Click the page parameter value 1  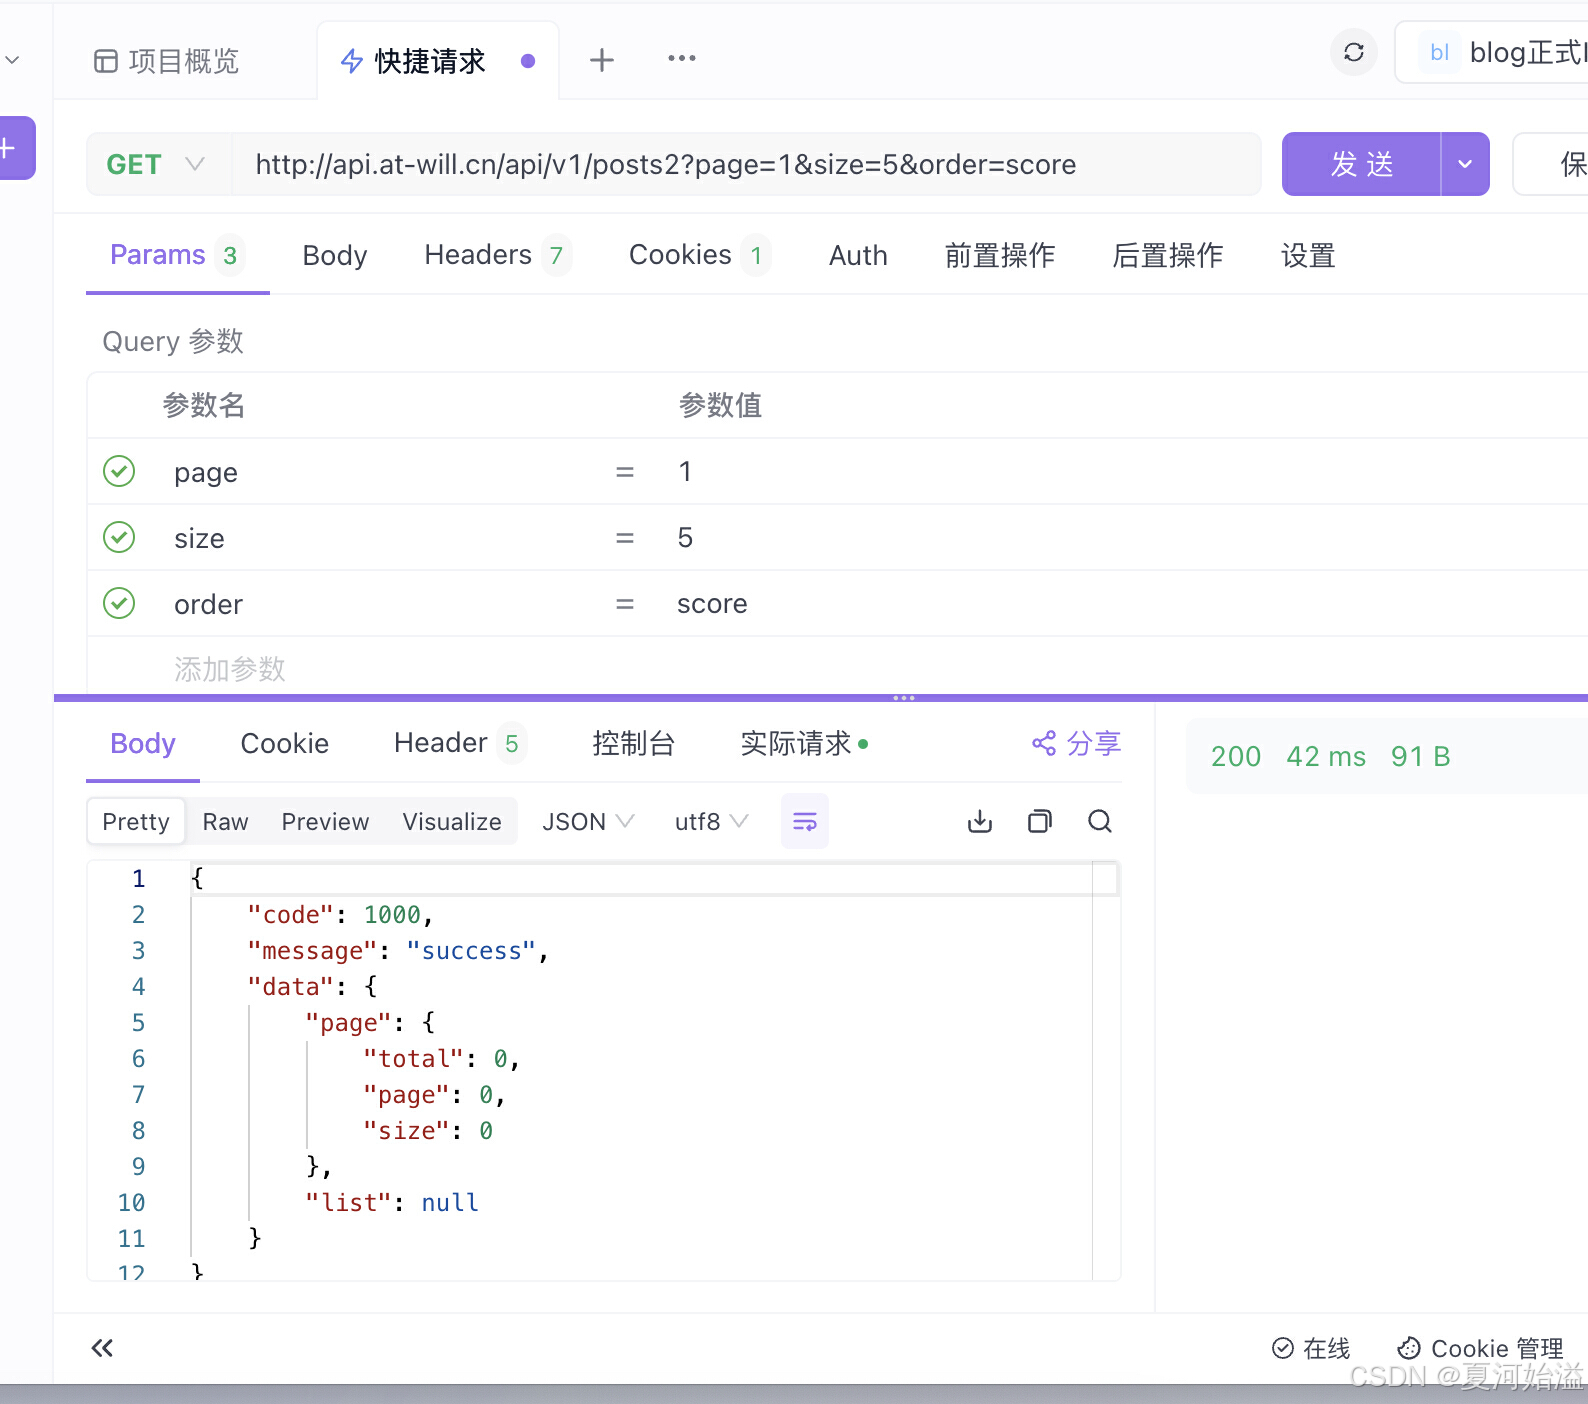pos(685,471)
